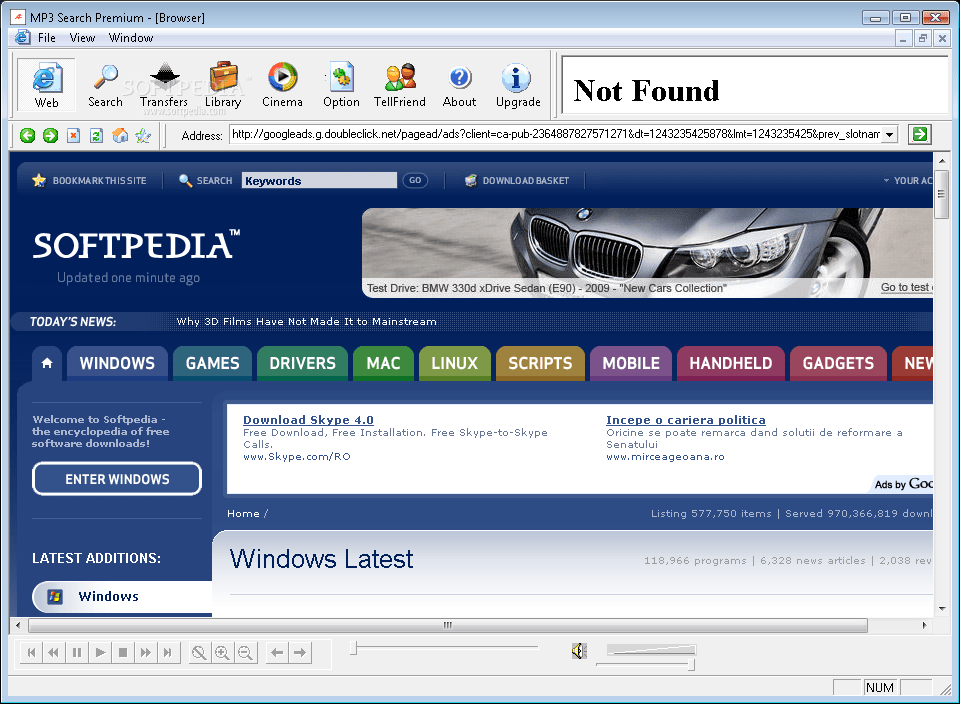Switch to the GAMES tab on Softpedia
The height and width of the screenshot is (704, 960).
tap(212, 363)
